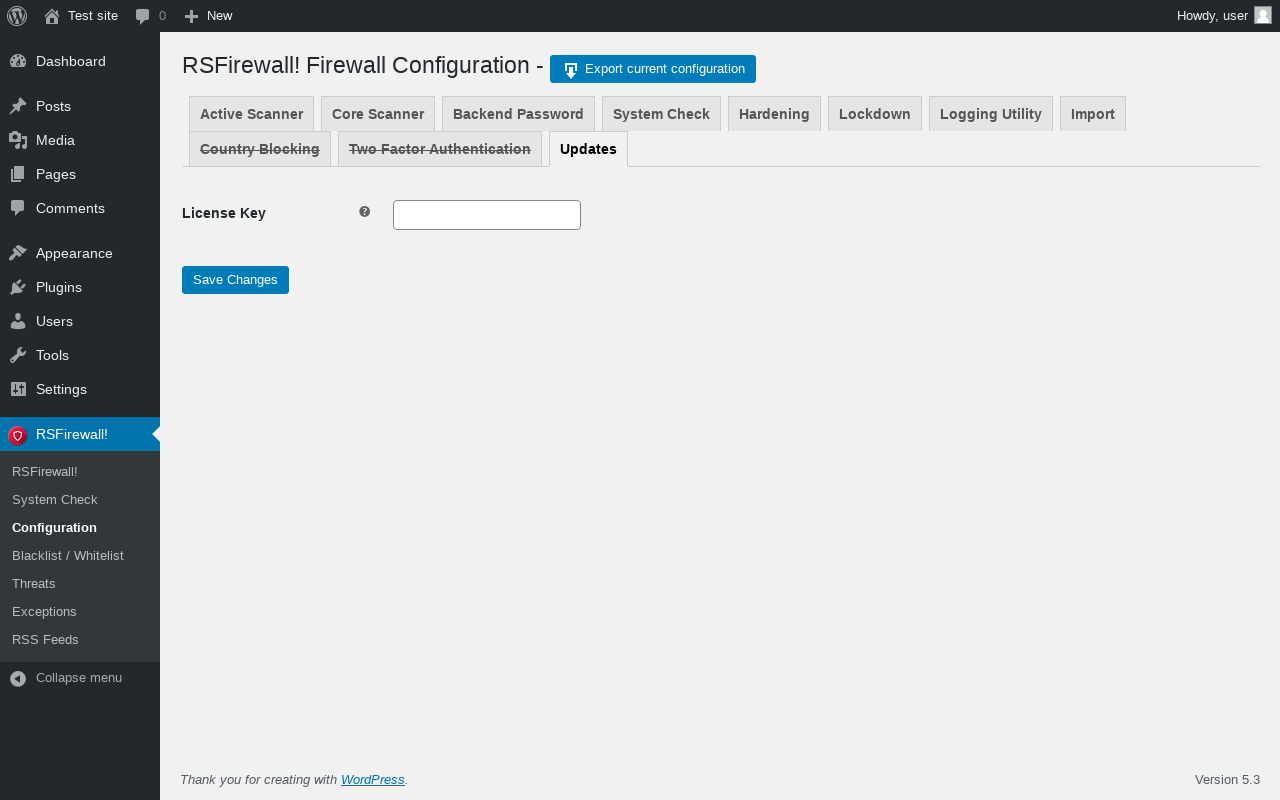
Task: Click the WordPress logo icon
Action: [x=17, y=16]
